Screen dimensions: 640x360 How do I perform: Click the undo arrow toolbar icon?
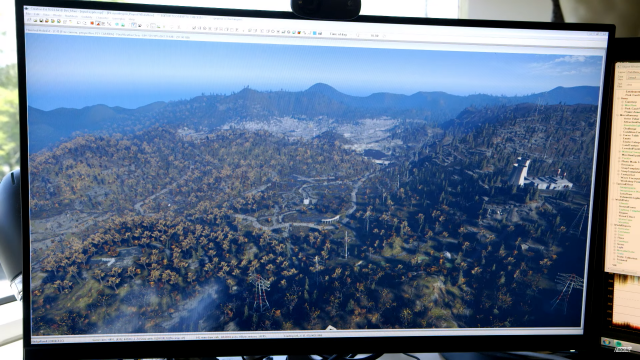79,23
